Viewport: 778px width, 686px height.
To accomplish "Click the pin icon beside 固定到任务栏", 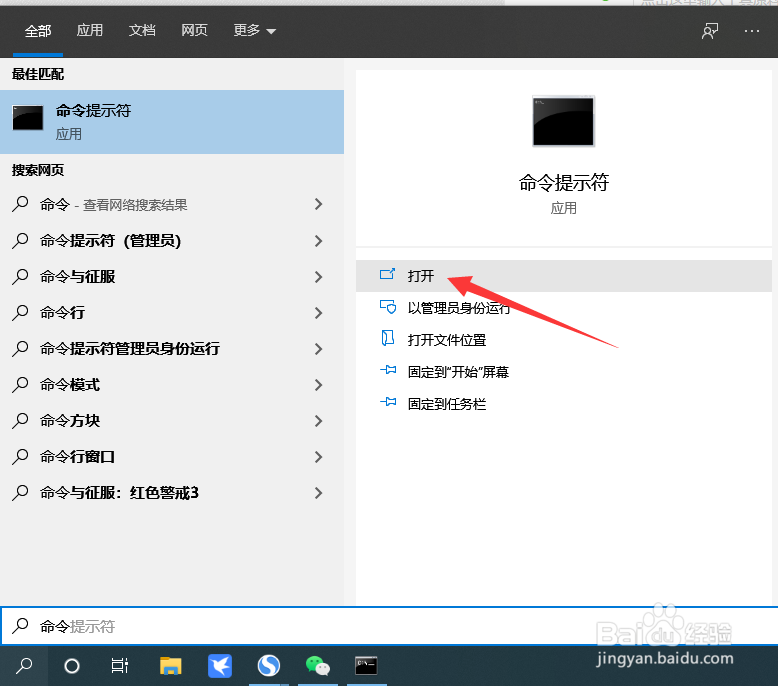I will pyautogui.click(x=388, y=402).
